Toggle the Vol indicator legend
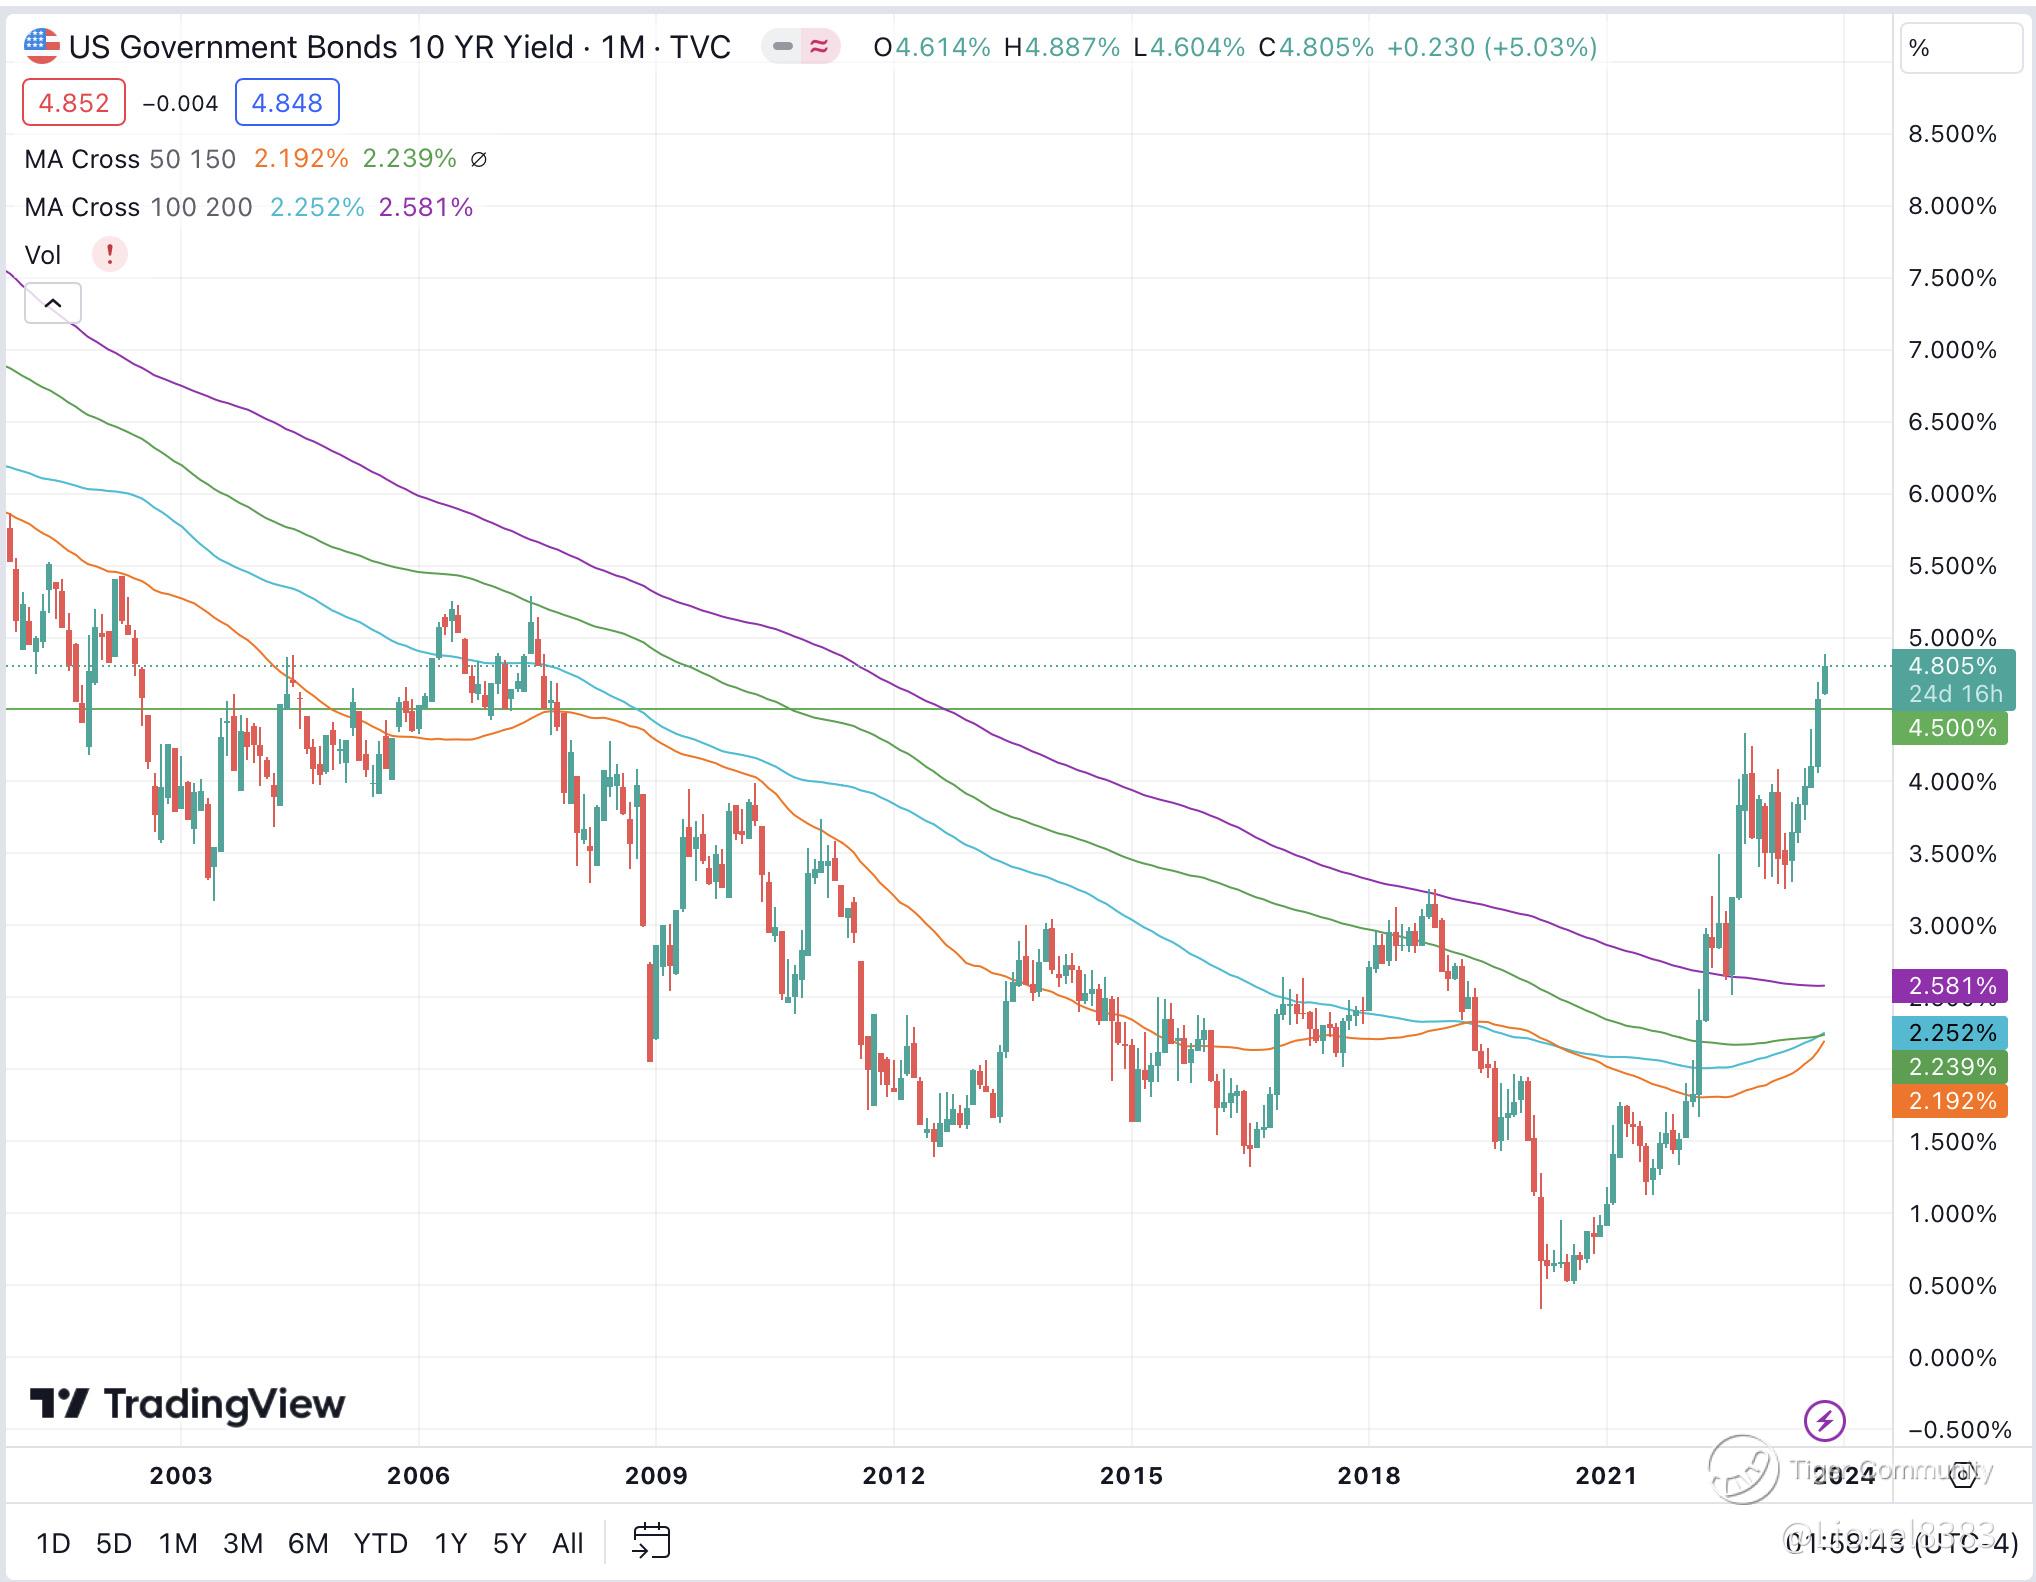This screenshot has width=2036, height=1582. point(43,255)
